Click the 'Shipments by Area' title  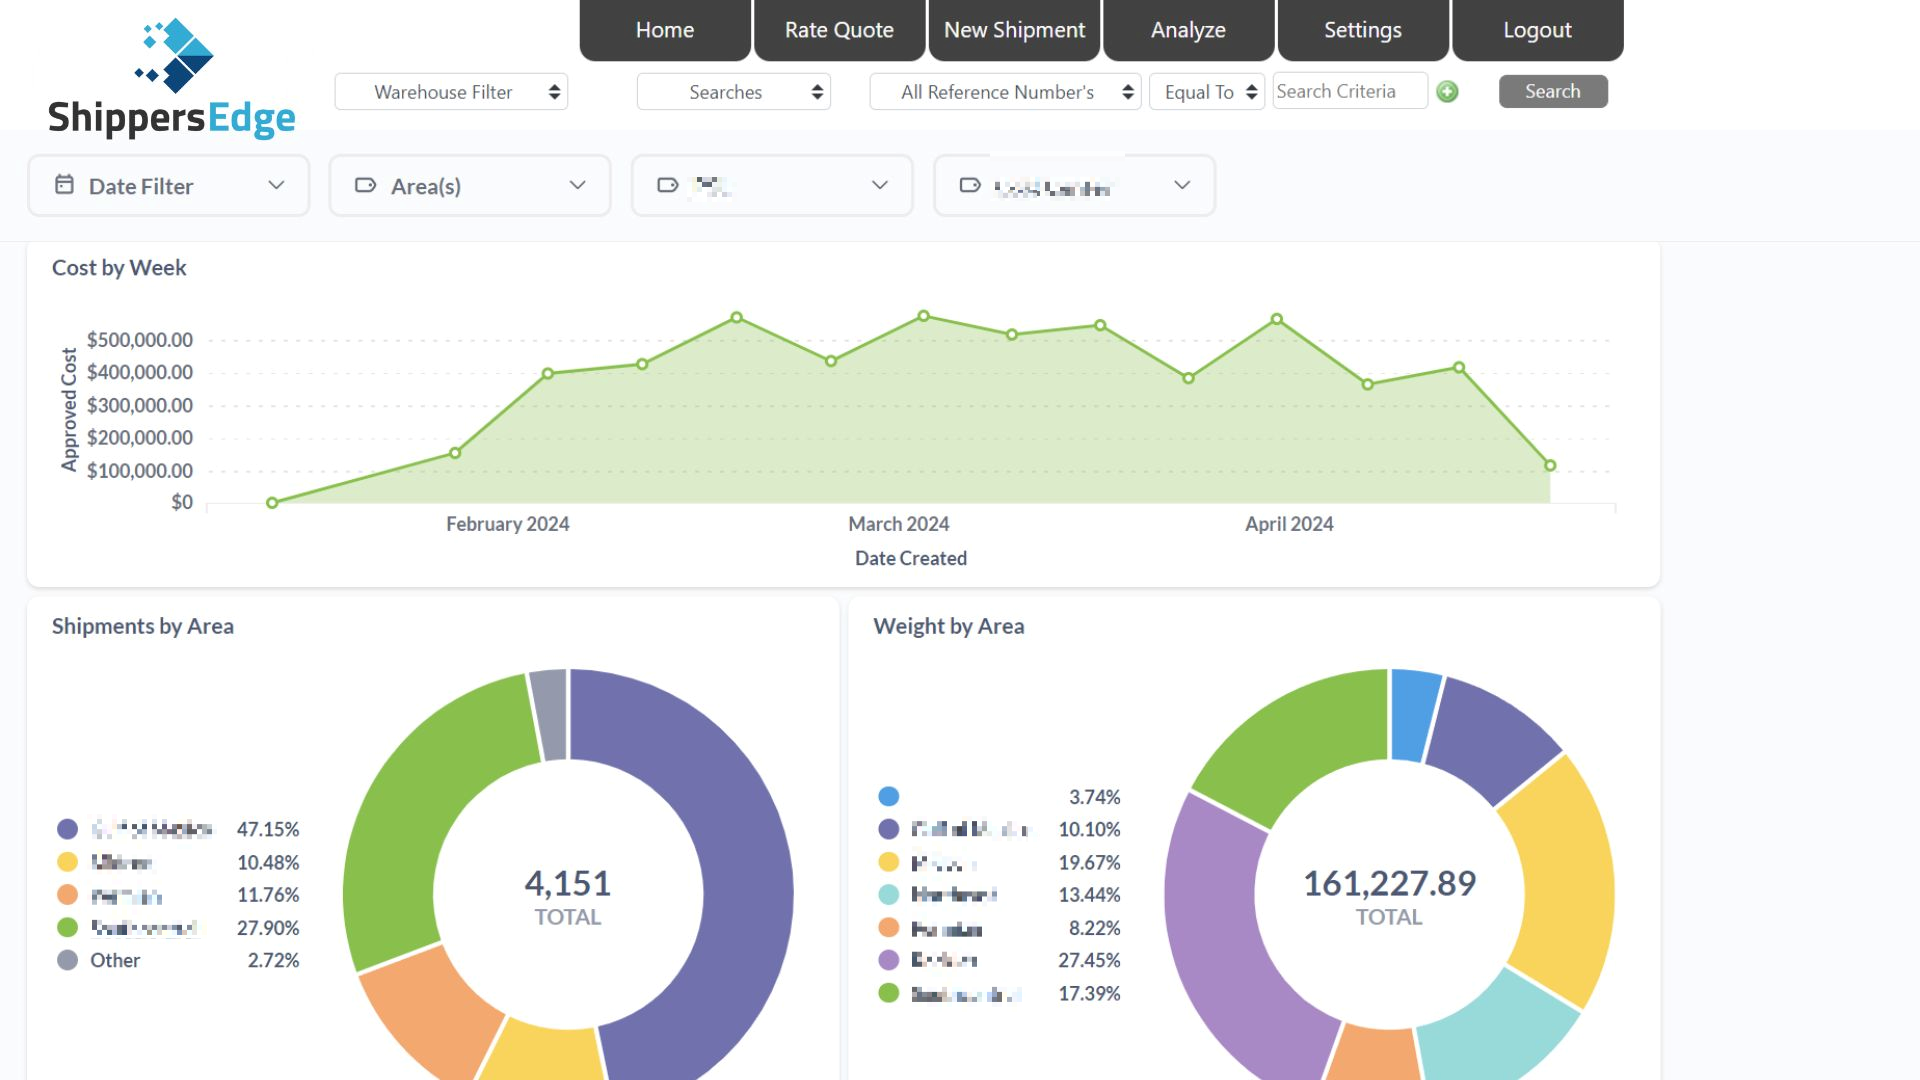(143, 626)
